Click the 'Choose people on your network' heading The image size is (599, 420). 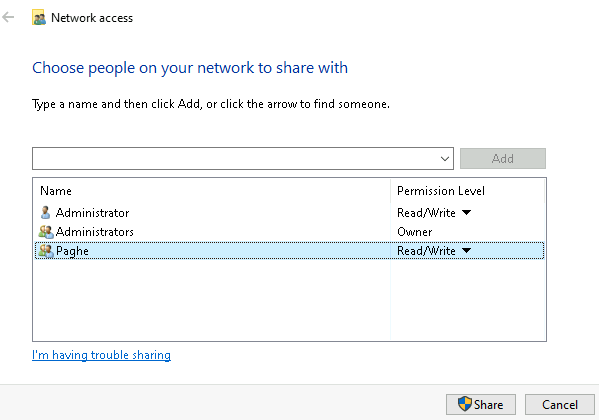(x=190, y=68)
